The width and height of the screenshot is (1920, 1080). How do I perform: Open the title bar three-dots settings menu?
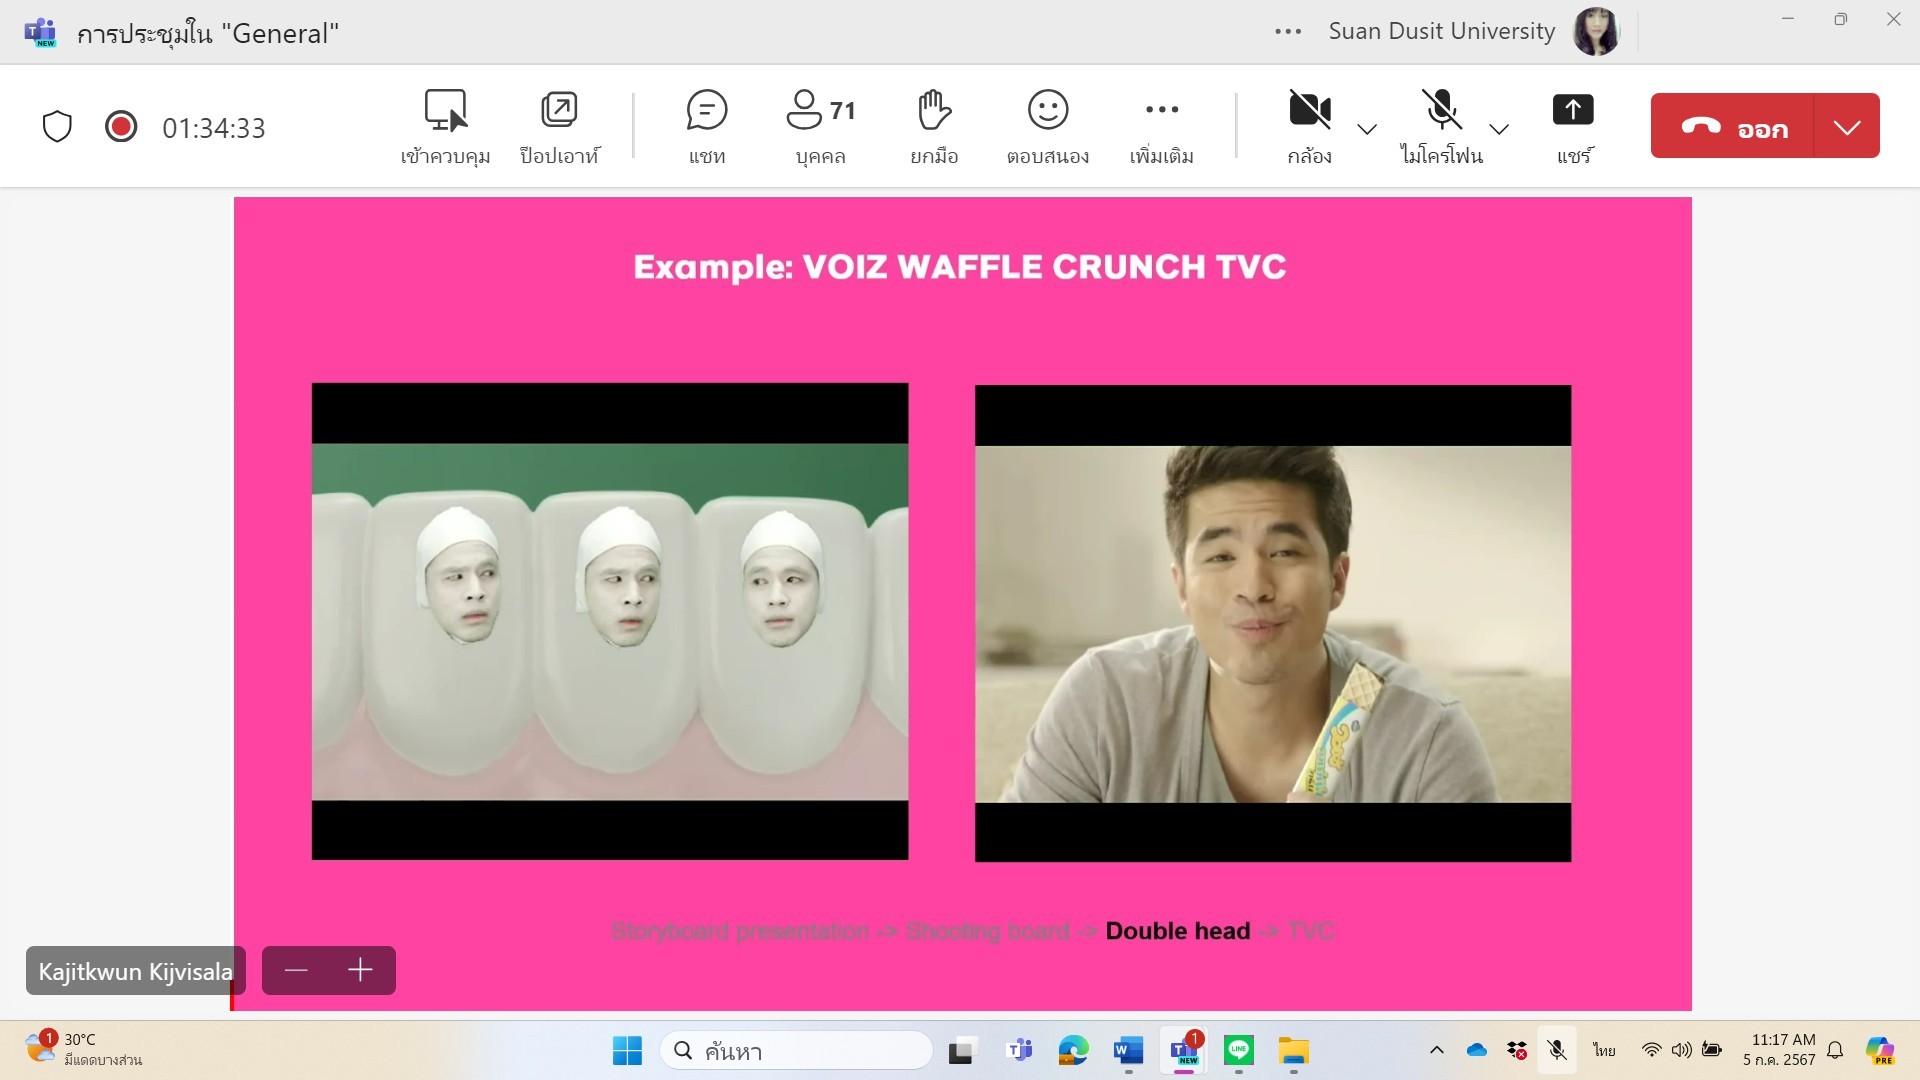[x=1288, y=32]
